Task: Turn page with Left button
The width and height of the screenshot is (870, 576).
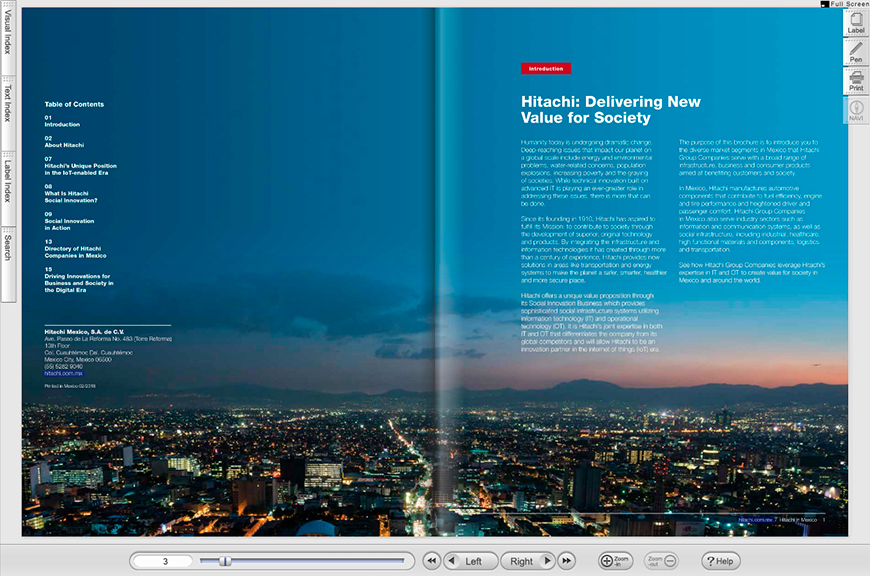Action: tap(471, 561)
